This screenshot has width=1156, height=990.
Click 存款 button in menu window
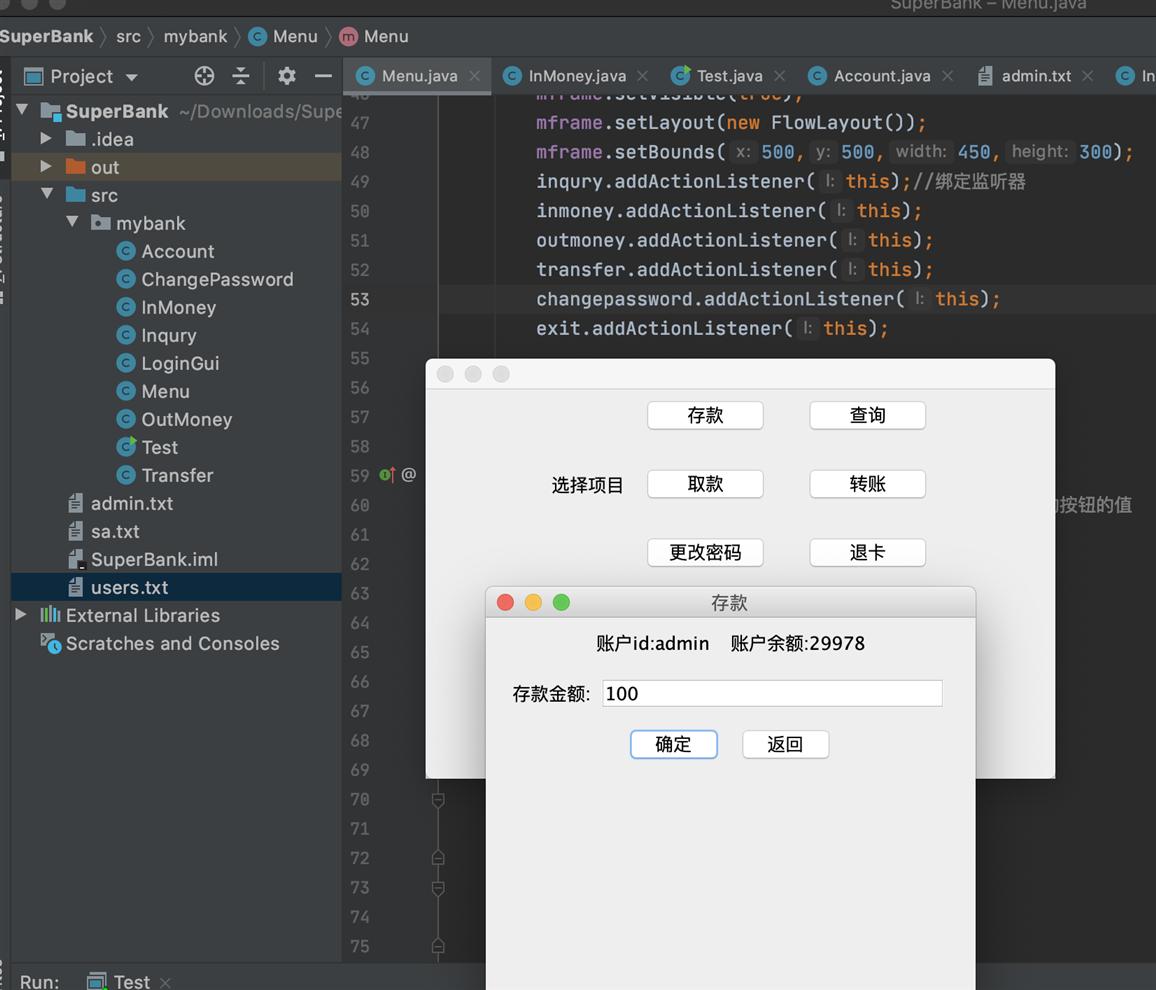click(x=705, y=415)
